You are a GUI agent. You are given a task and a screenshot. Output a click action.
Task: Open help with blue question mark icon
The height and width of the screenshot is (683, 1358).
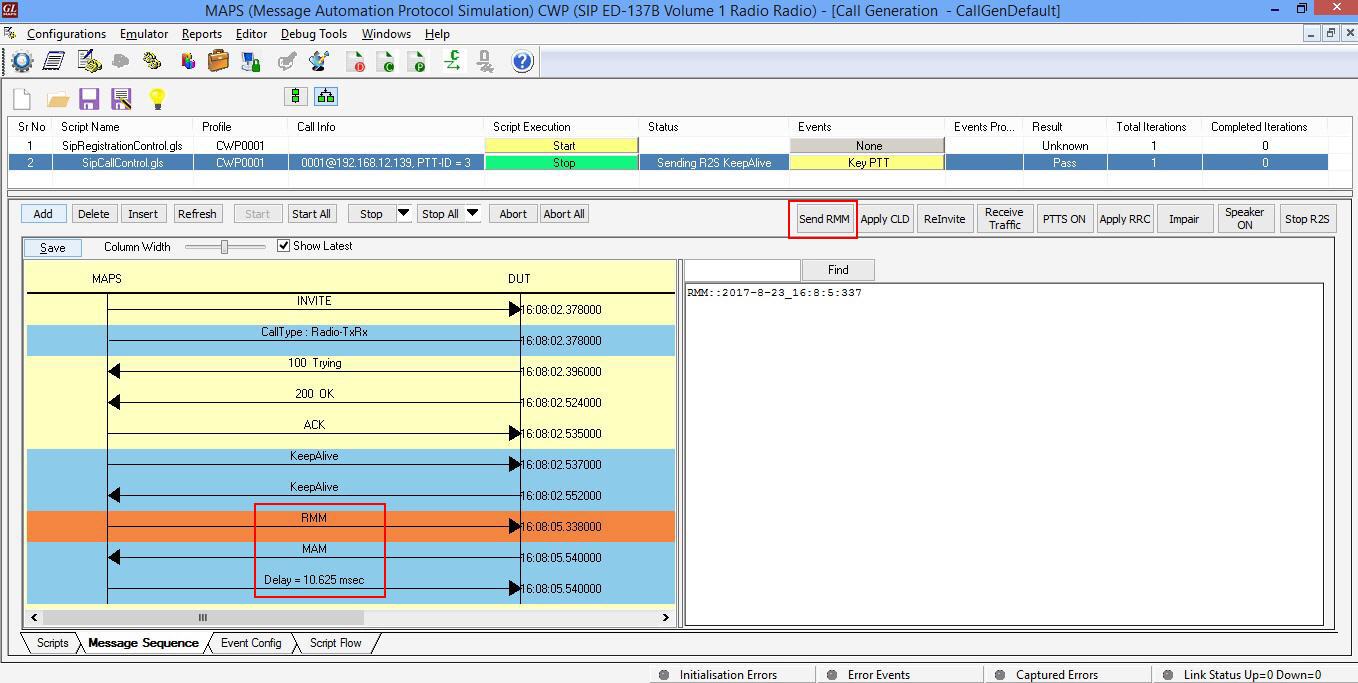(522, 62)
